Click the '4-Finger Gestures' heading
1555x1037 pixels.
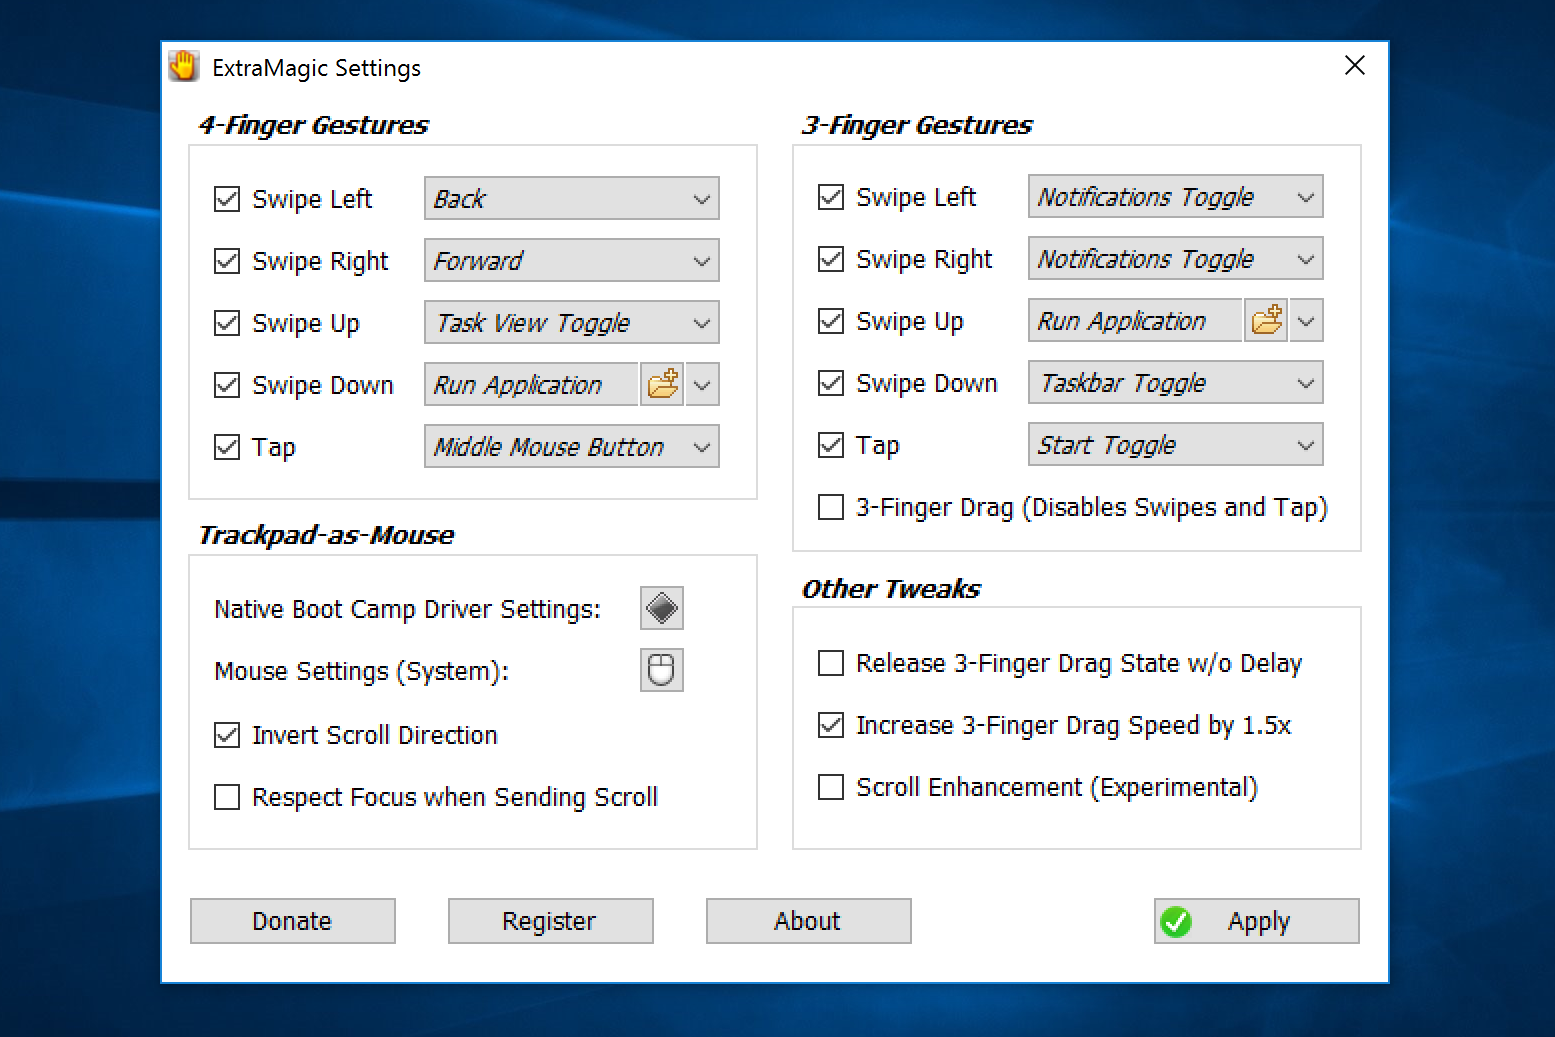[x=313, y=125]
